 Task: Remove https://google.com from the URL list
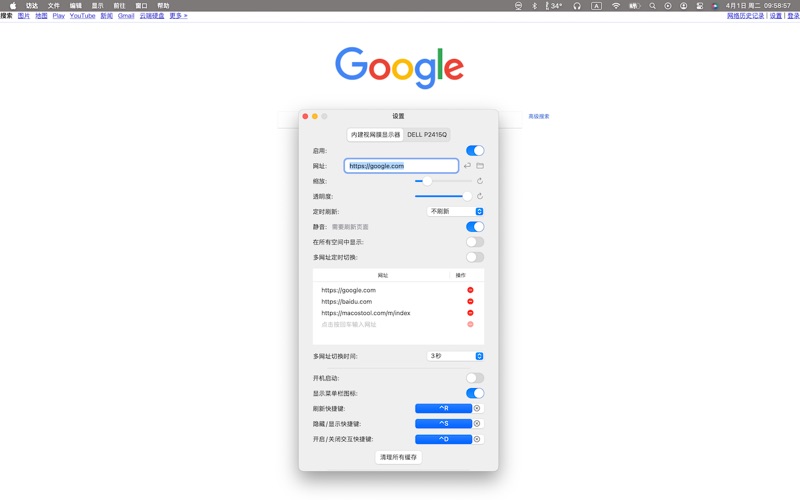(470, 290)
